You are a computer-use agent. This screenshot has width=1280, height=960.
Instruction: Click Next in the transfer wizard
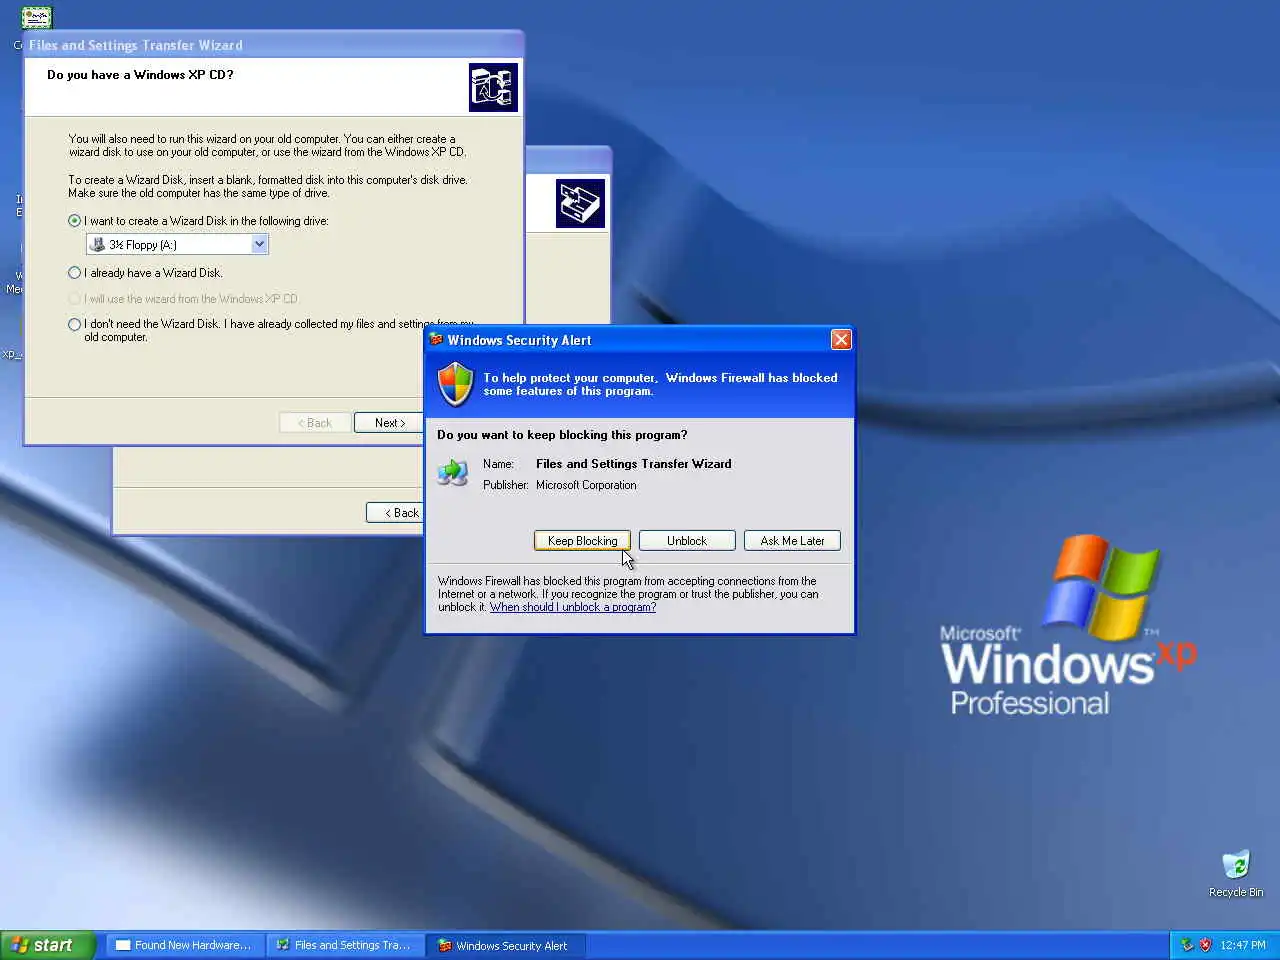pos(390,423)
